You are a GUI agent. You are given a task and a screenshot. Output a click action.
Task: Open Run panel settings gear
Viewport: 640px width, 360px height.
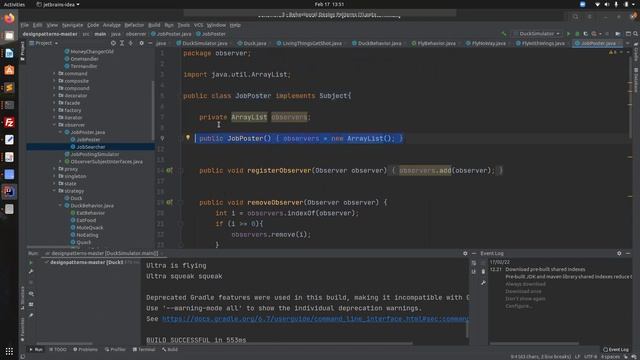(x=465, y=253)
